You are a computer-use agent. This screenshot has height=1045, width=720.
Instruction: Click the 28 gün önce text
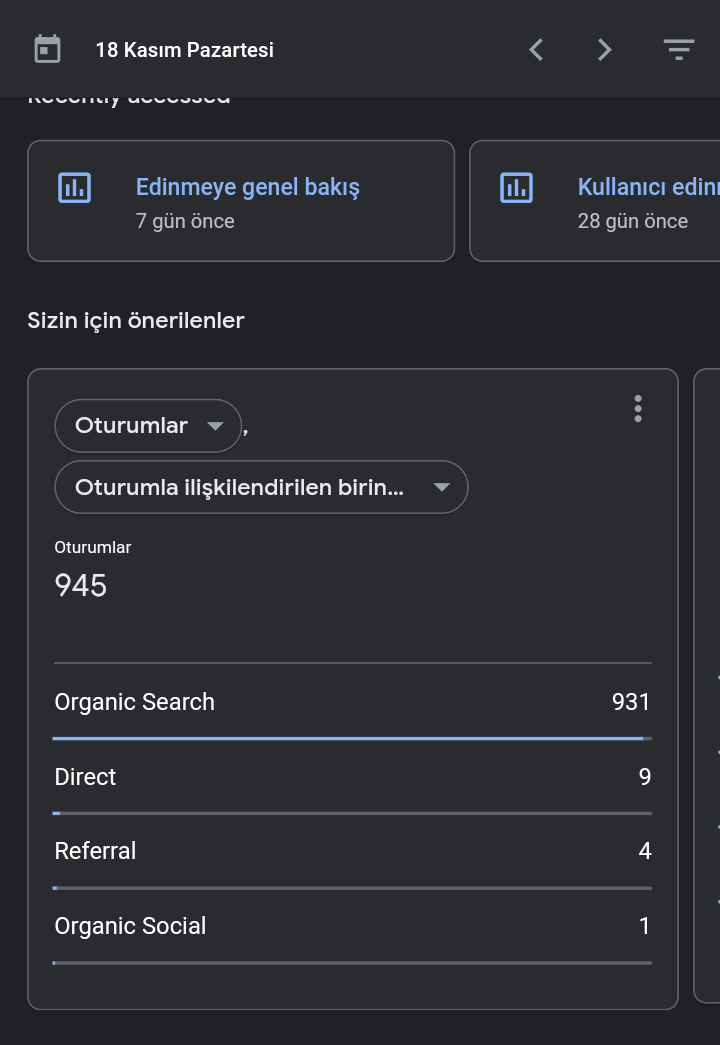[633, 221]
